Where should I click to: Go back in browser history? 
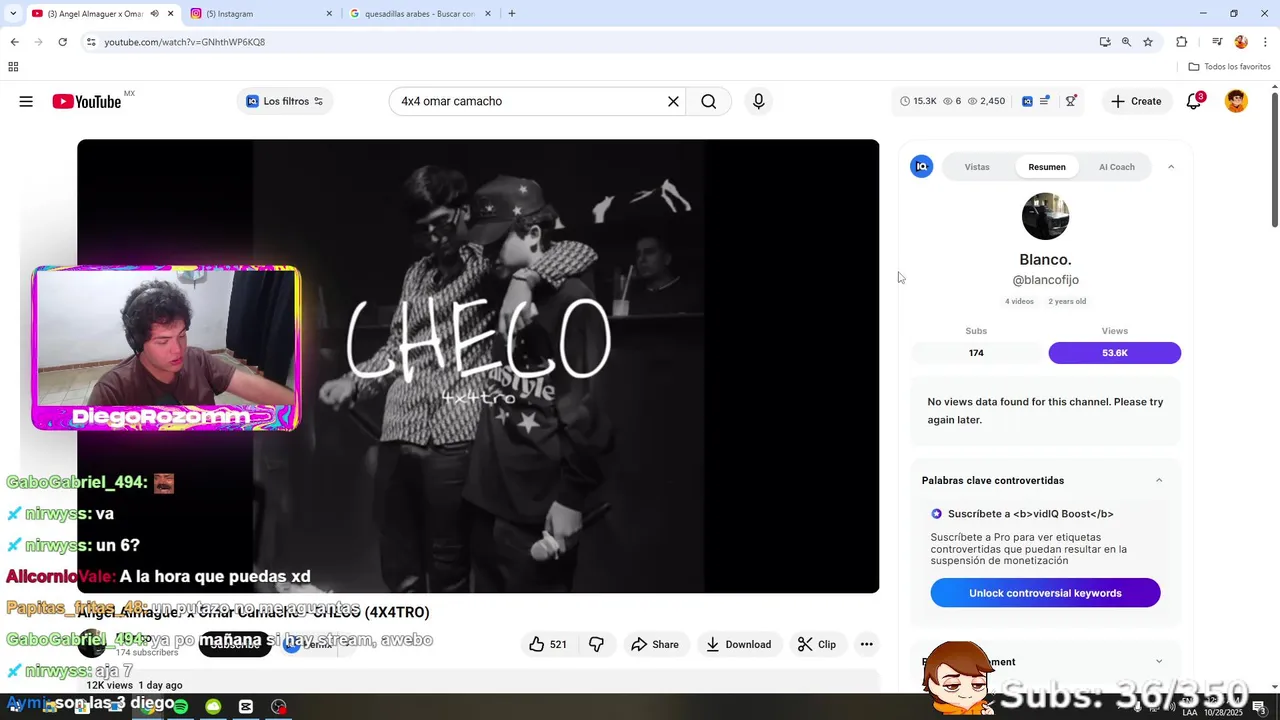(x=14, y=42)
